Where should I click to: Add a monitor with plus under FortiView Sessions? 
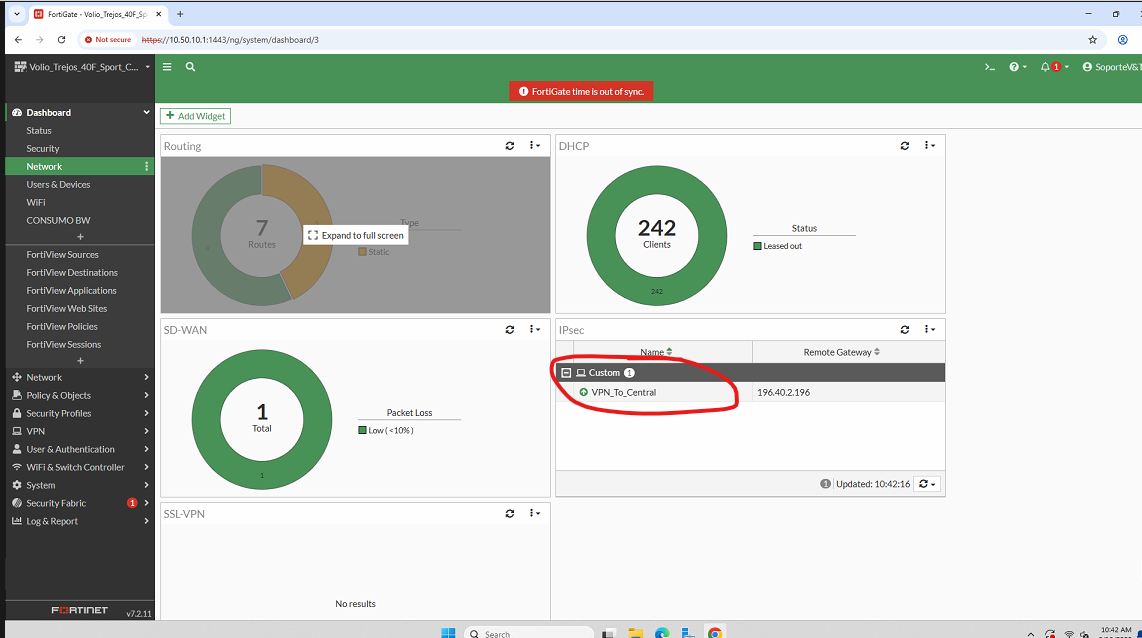(80, 361)
